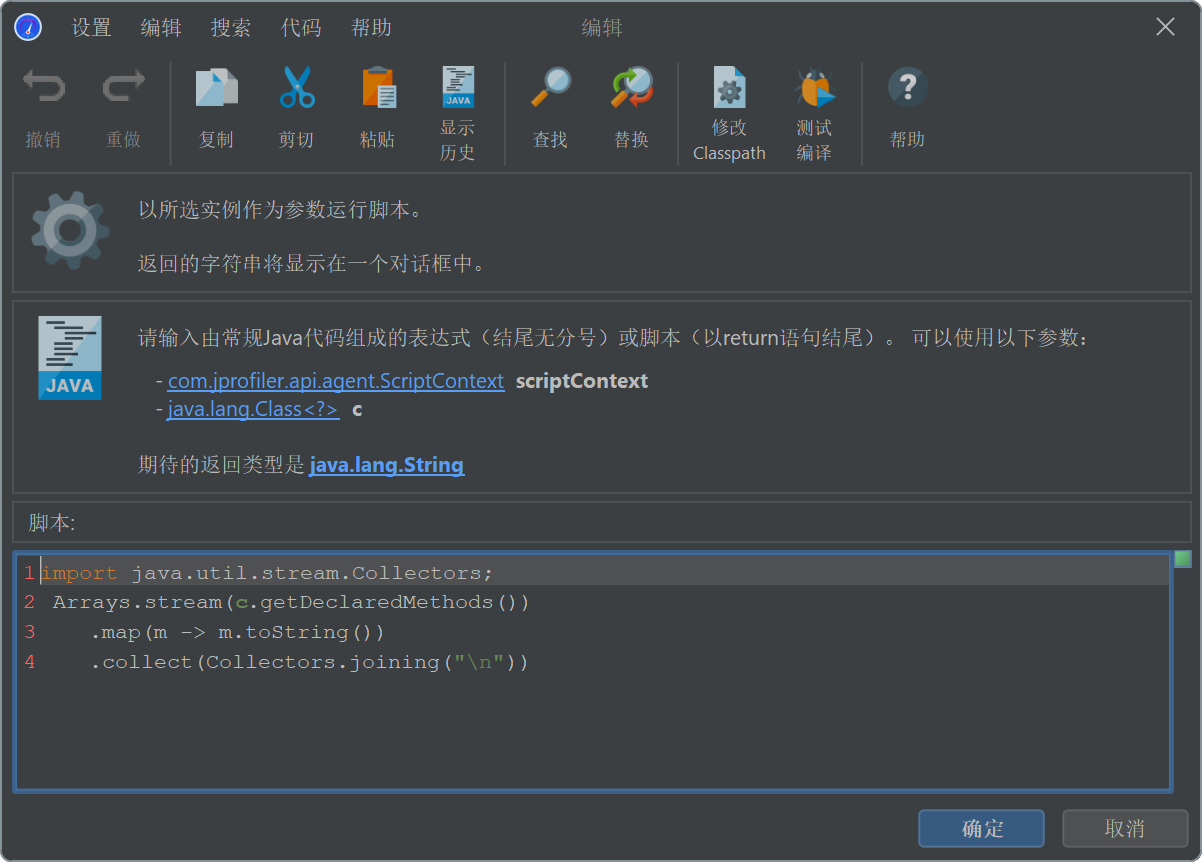Open java.lang.Class<?> documentation link
The width and height of the screenshot is (1202, 862).
pyautogui.click(x=253, y=409)
